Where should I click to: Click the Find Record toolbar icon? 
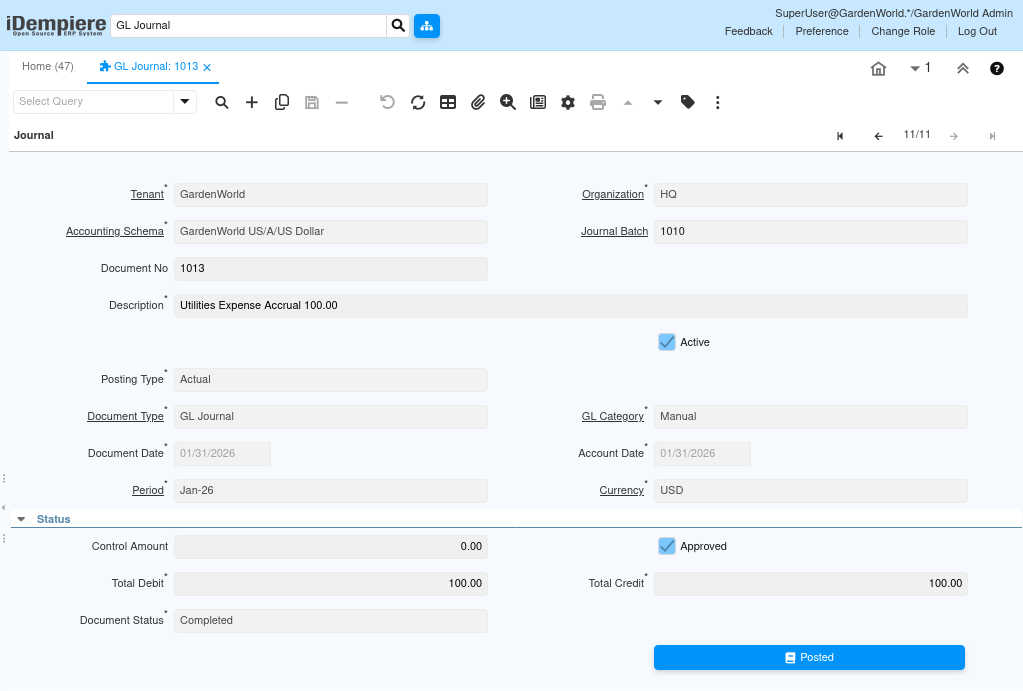(x=222, y=102)
